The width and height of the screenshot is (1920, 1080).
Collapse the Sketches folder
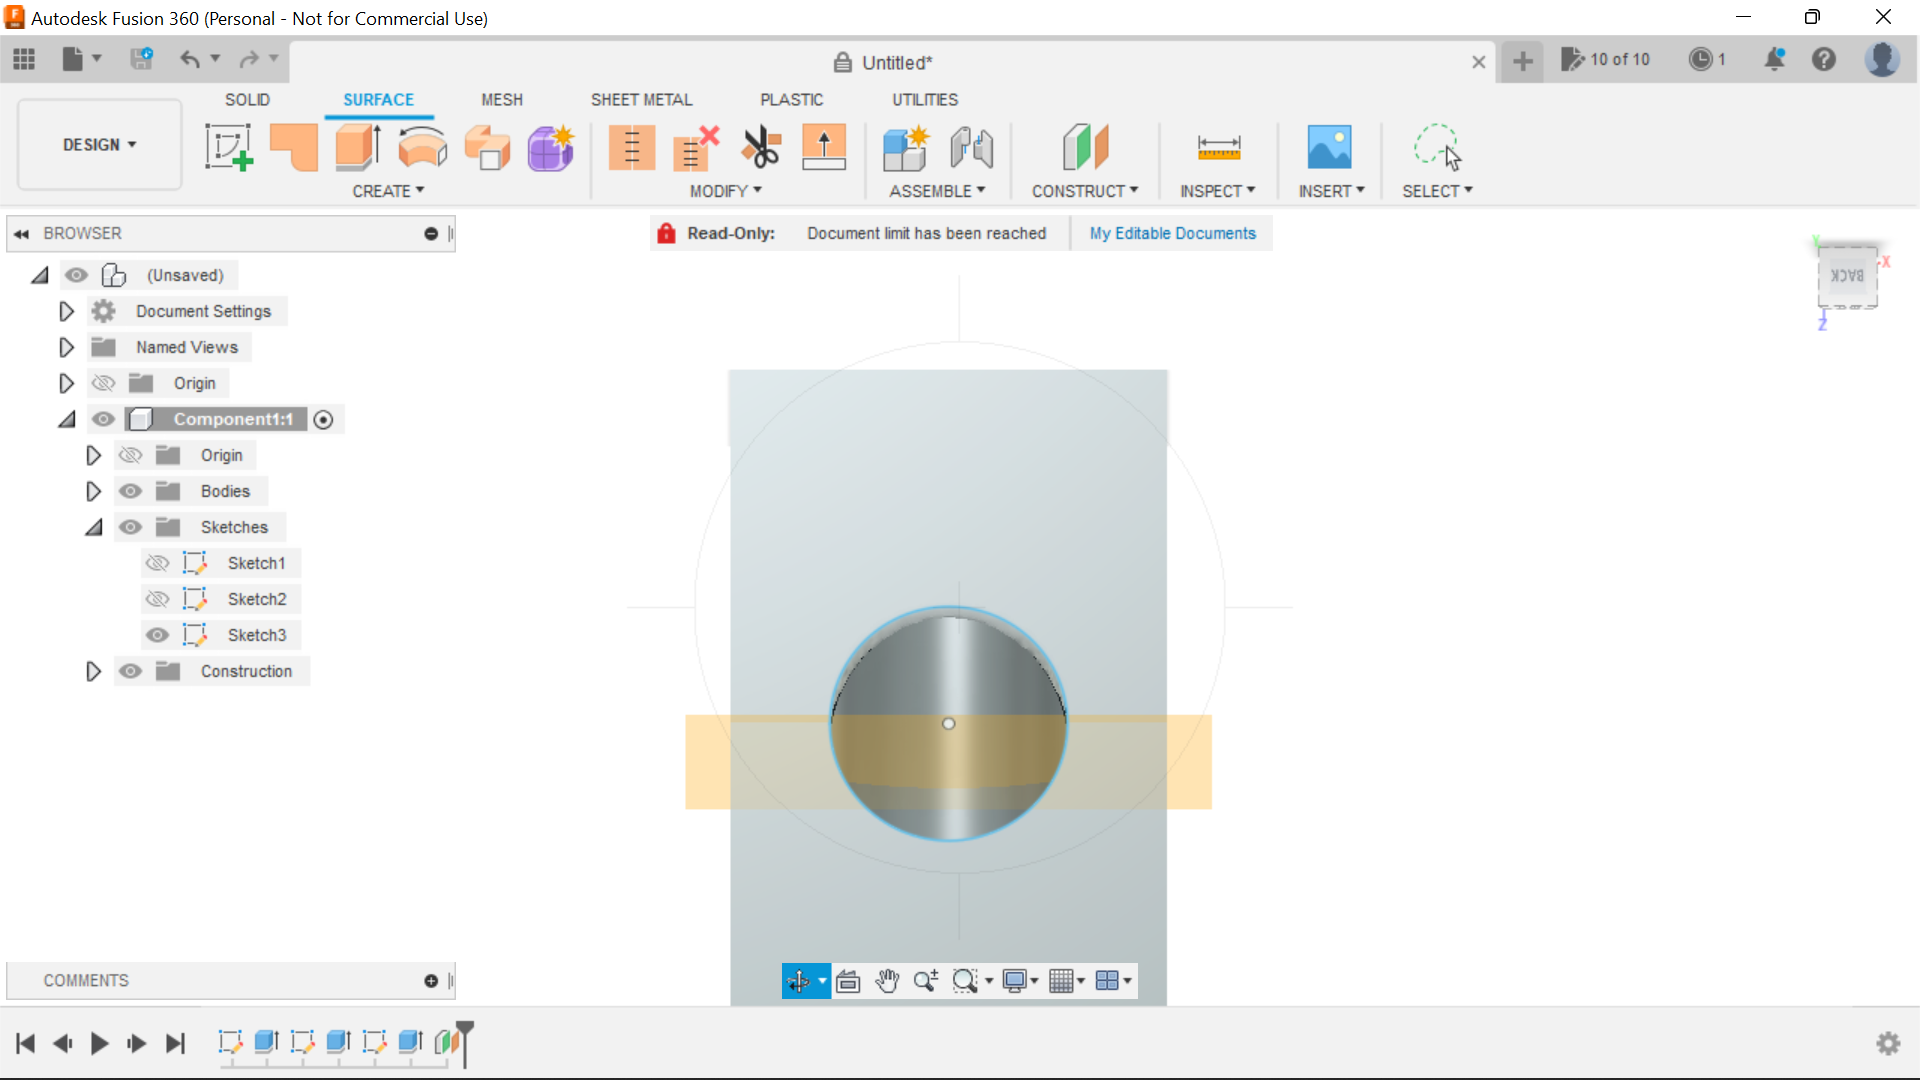click(x=93, y=527)
